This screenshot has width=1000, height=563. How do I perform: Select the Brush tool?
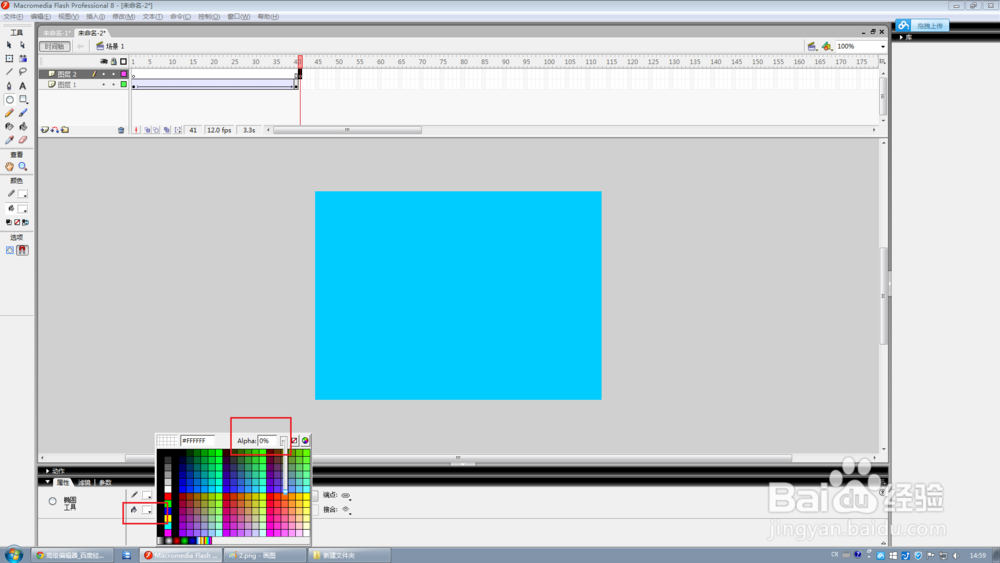pyautogui.click(x=23, y=113)
